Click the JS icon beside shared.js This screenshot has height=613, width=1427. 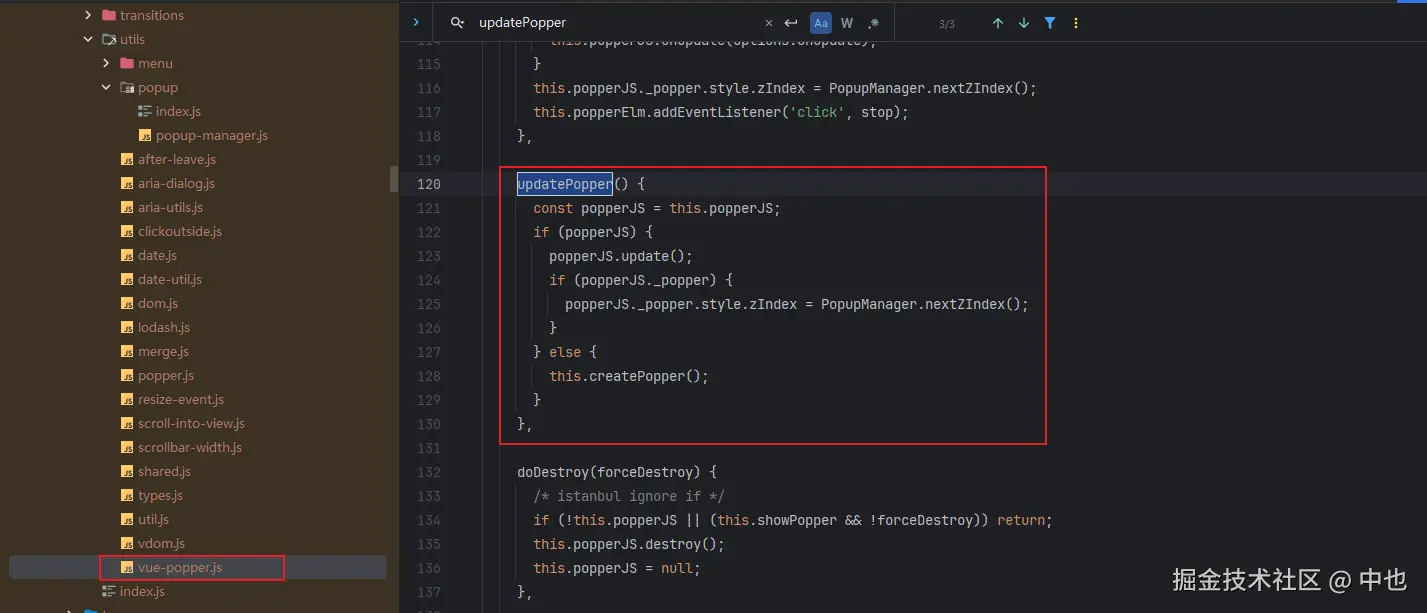tap(127, 471)
